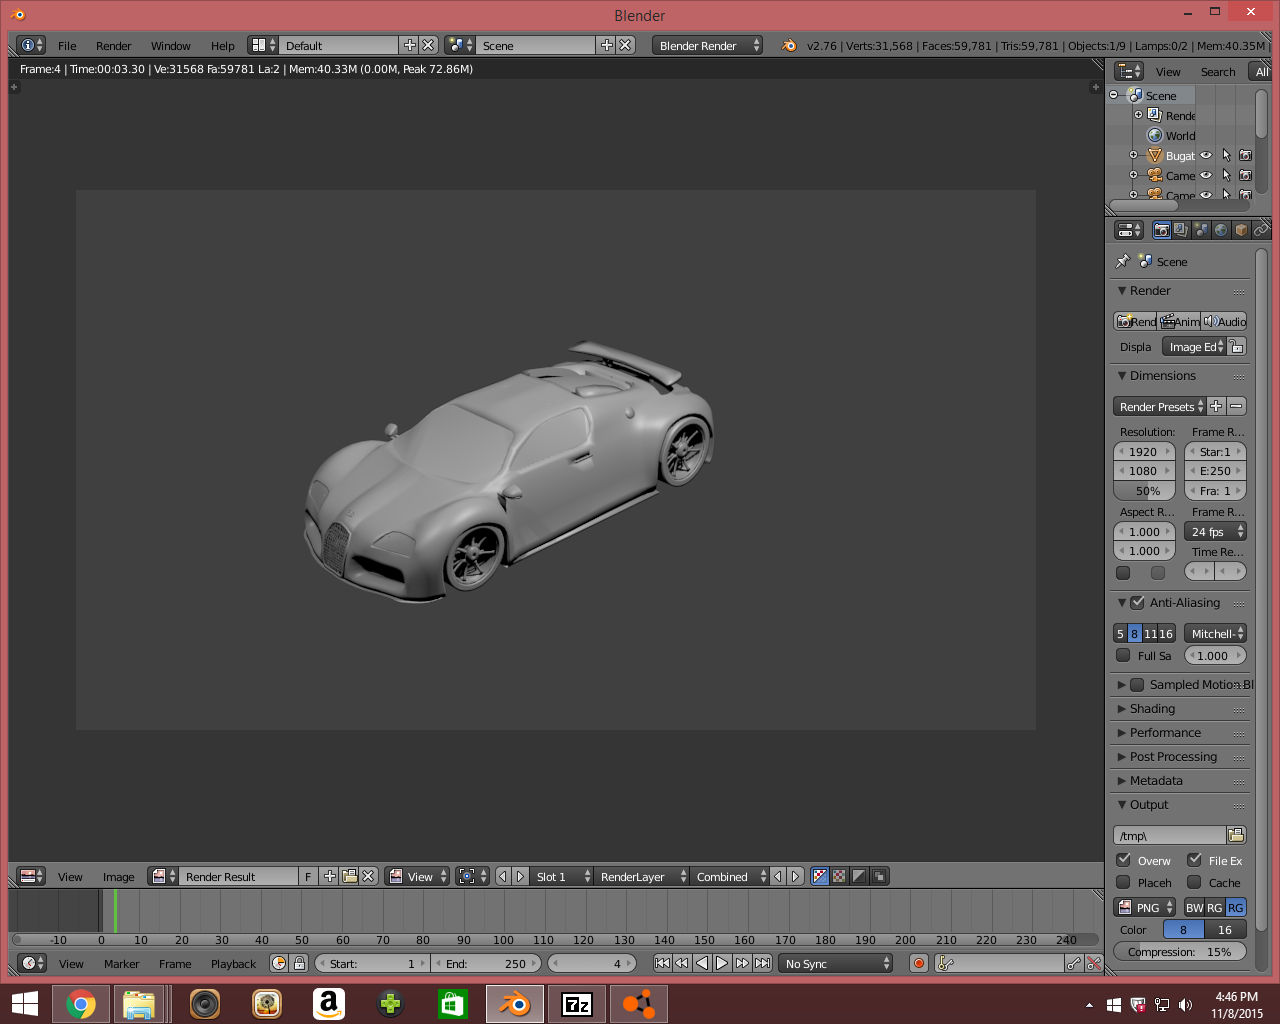Enable Sampled Motion Blur checkbox
Viewport: 1280px width, 1024px height.
pyautogui.click(x=1137, y=684)
